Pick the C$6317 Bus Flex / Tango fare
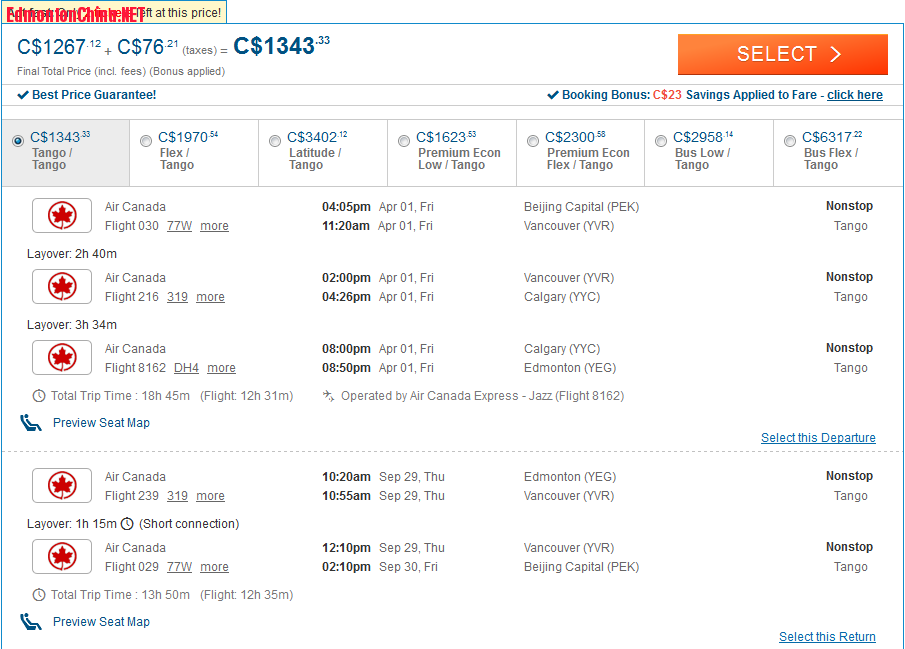The width and height of the screenshot is (905, 649). [790, 141]
